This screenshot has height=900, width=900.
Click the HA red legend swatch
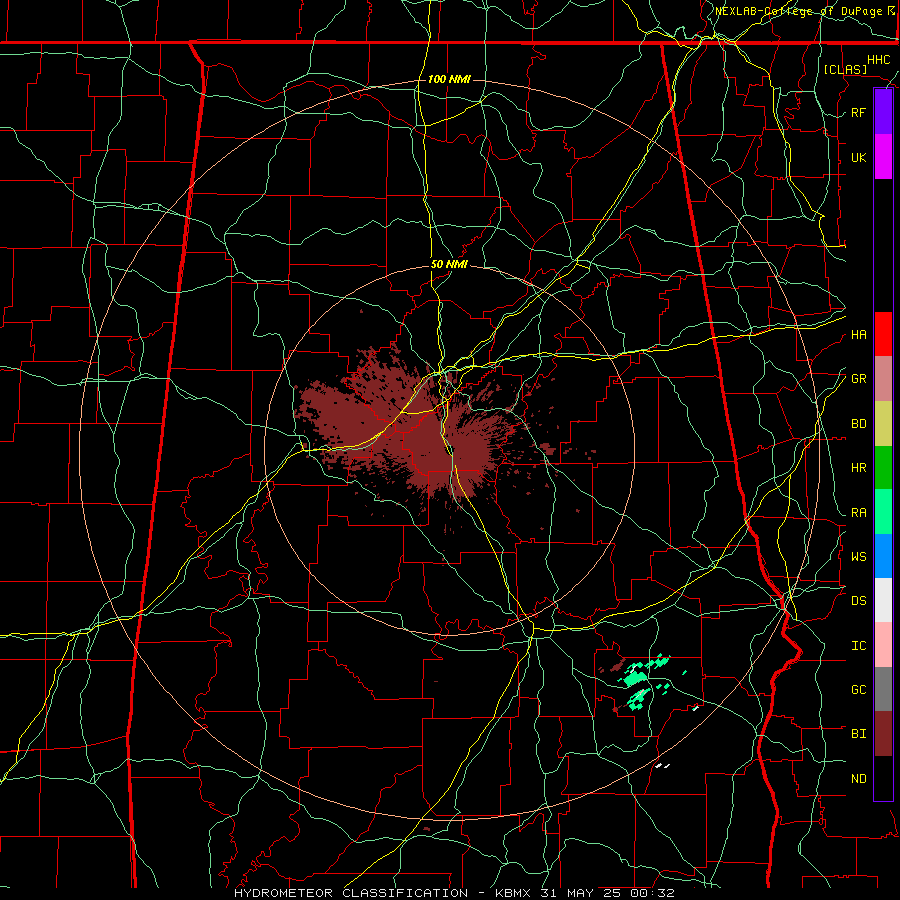pos(883,334)
